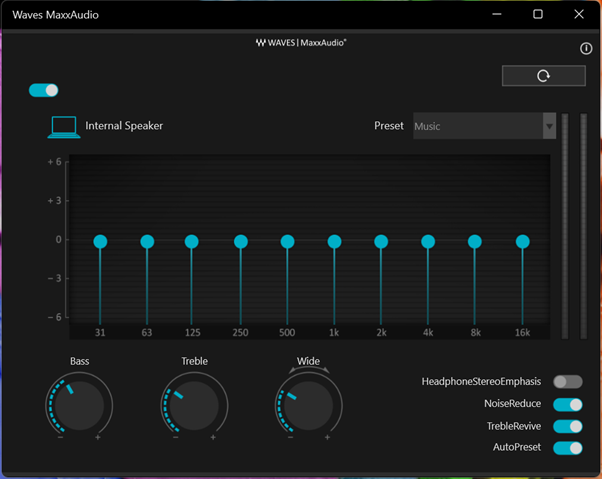Click the 1k equalizer band handle
This screenshot has height=479, width=602.
coord(334,241)
